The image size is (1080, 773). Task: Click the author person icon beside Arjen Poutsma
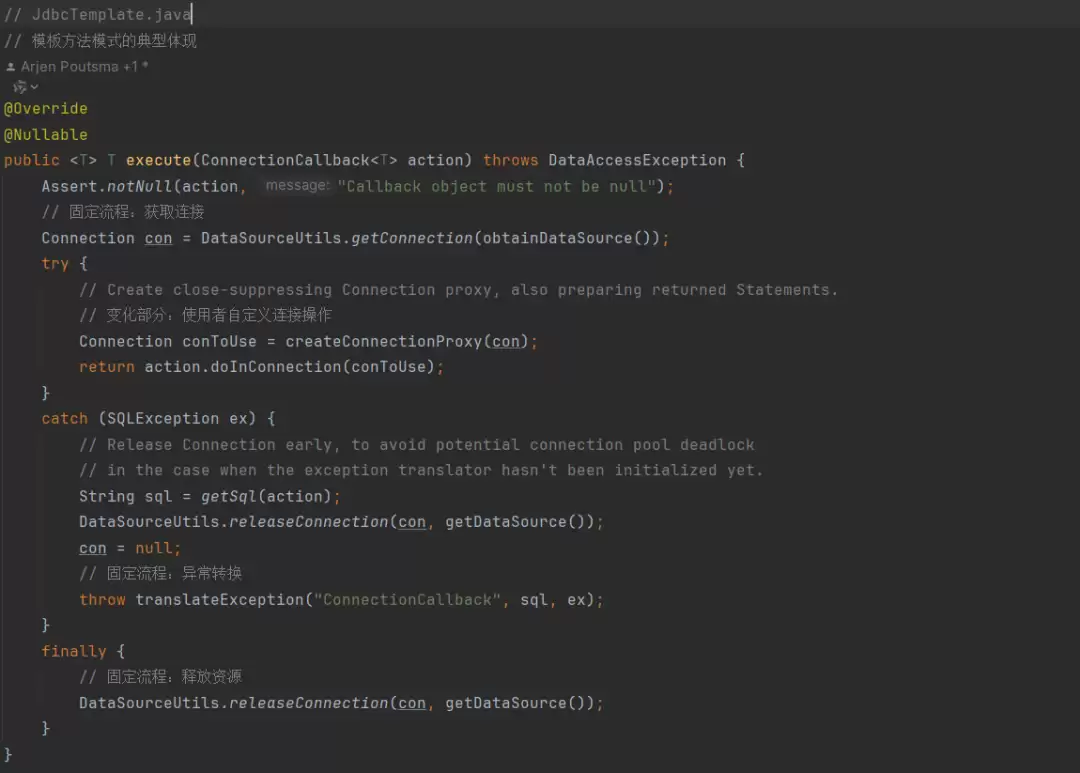click(x=11, y=67)
